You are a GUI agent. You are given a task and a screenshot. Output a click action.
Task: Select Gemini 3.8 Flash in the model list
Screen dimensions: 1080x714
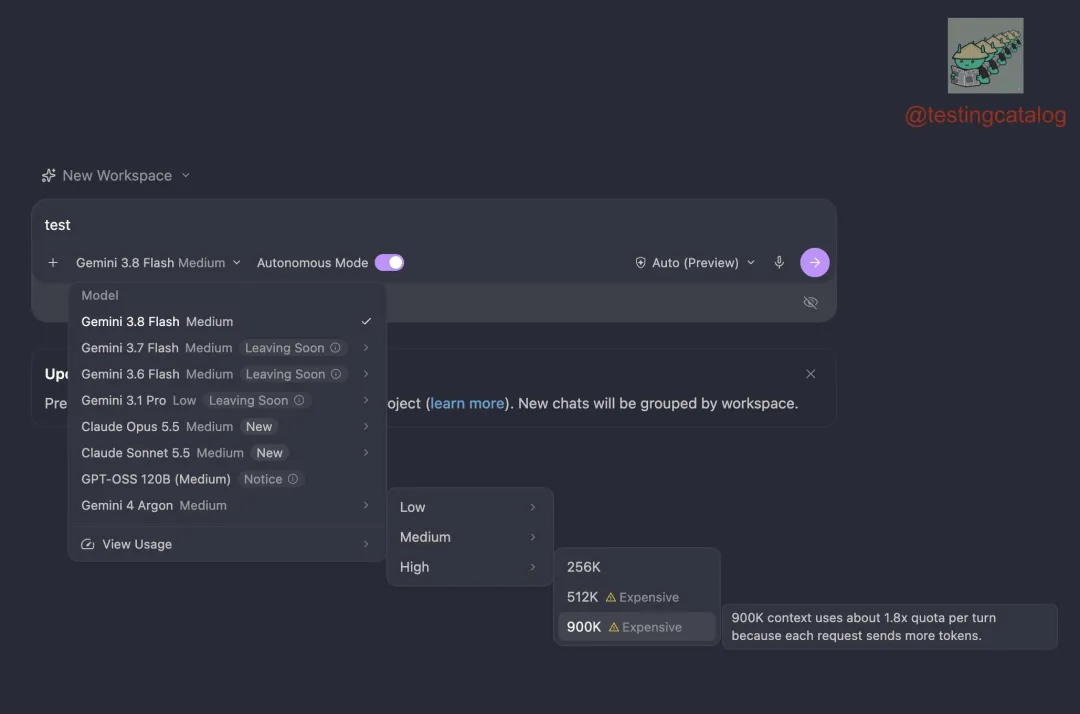click(x=227, y=322)
